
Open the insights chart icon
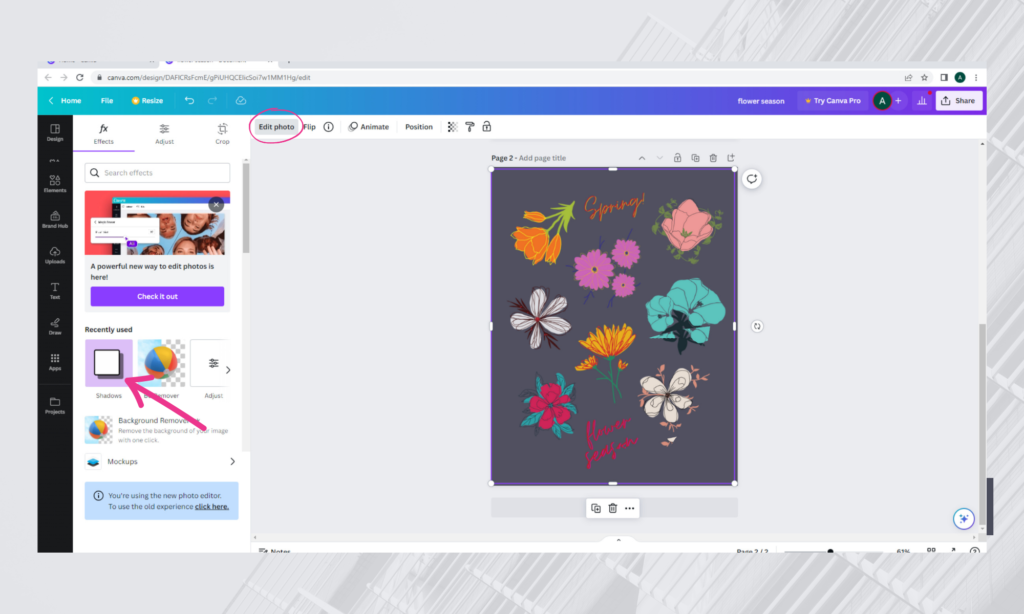pyautogui.click(x=921, y=101)
